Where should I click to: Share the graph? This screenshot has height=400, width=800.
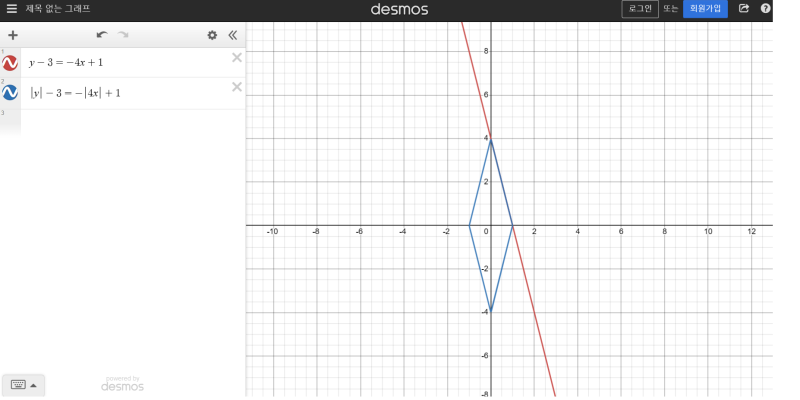click(x=744, y=8)
